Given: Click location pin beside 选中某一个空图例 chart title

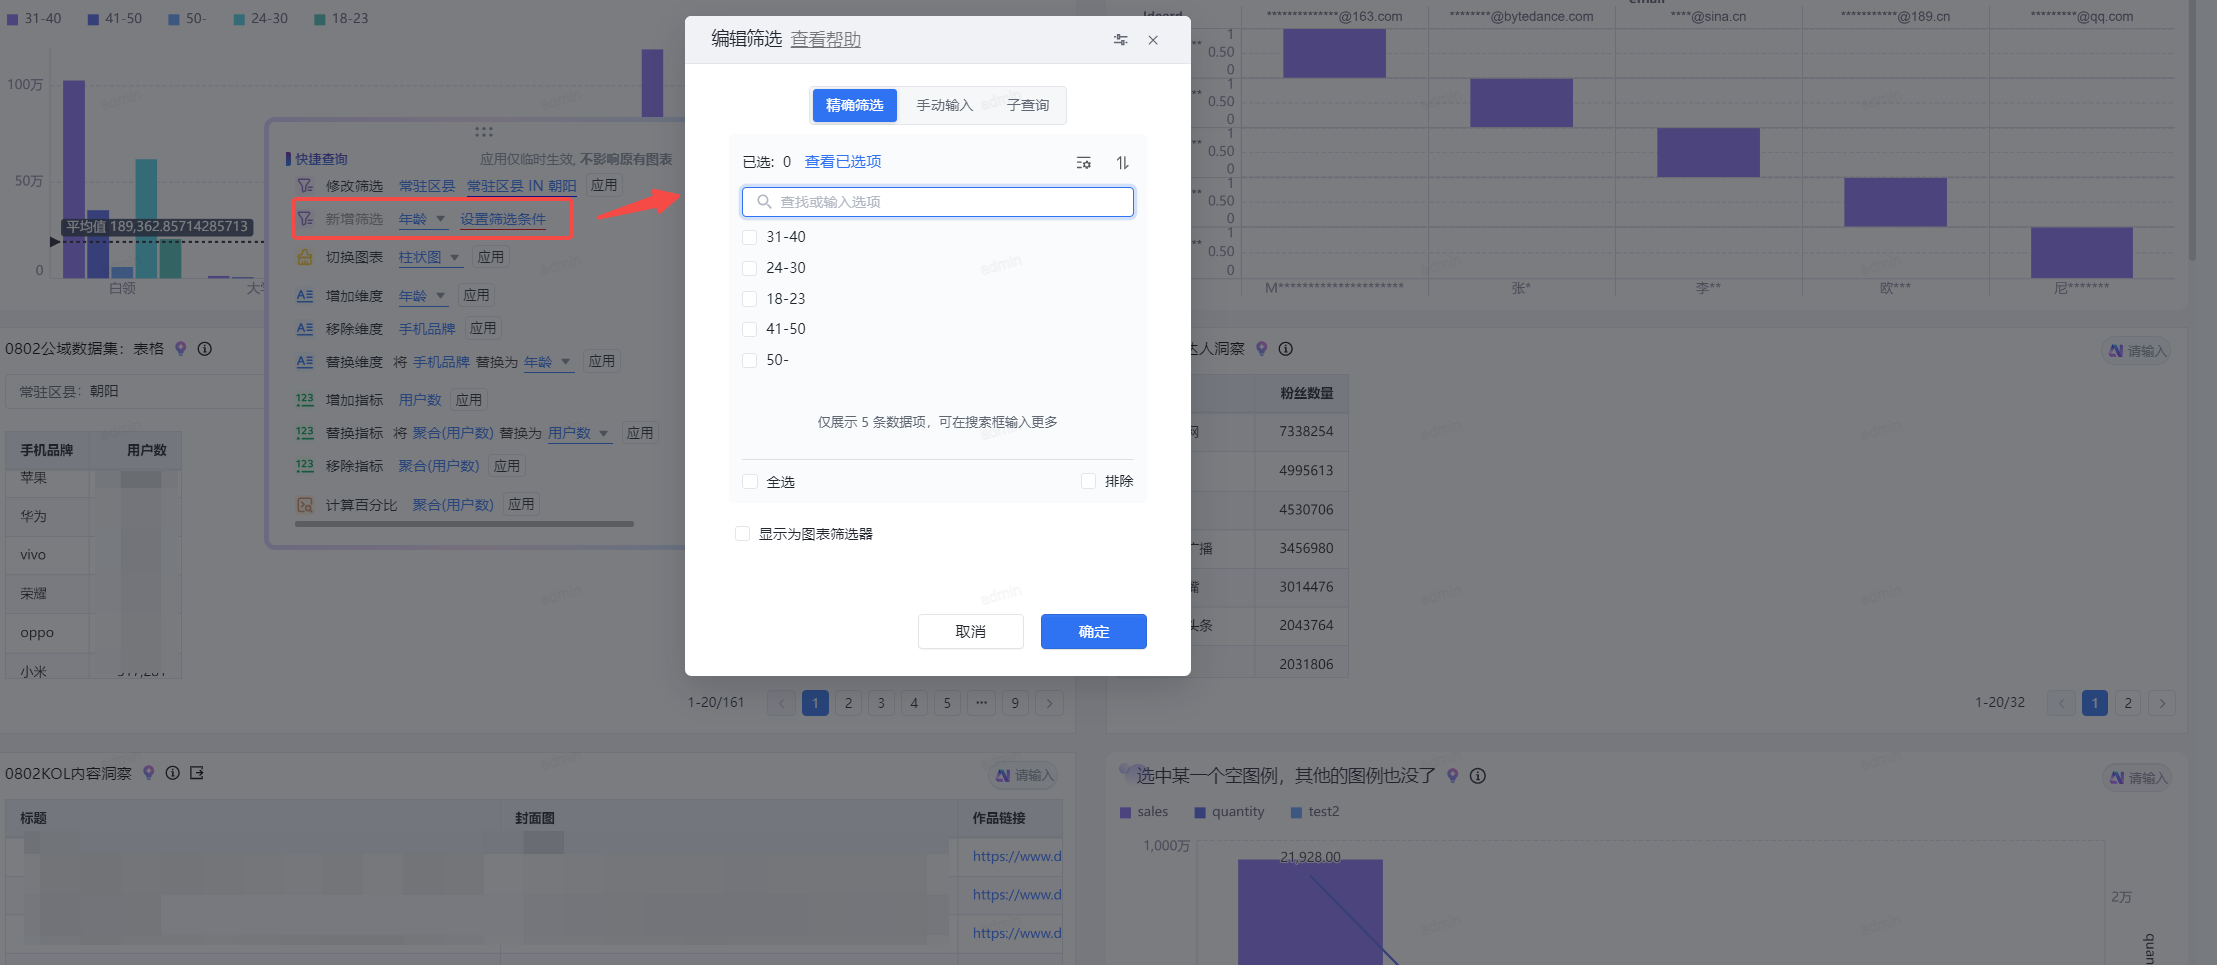Looking at the screenshot, I should pyautogui.click(x=1453, y=776).
